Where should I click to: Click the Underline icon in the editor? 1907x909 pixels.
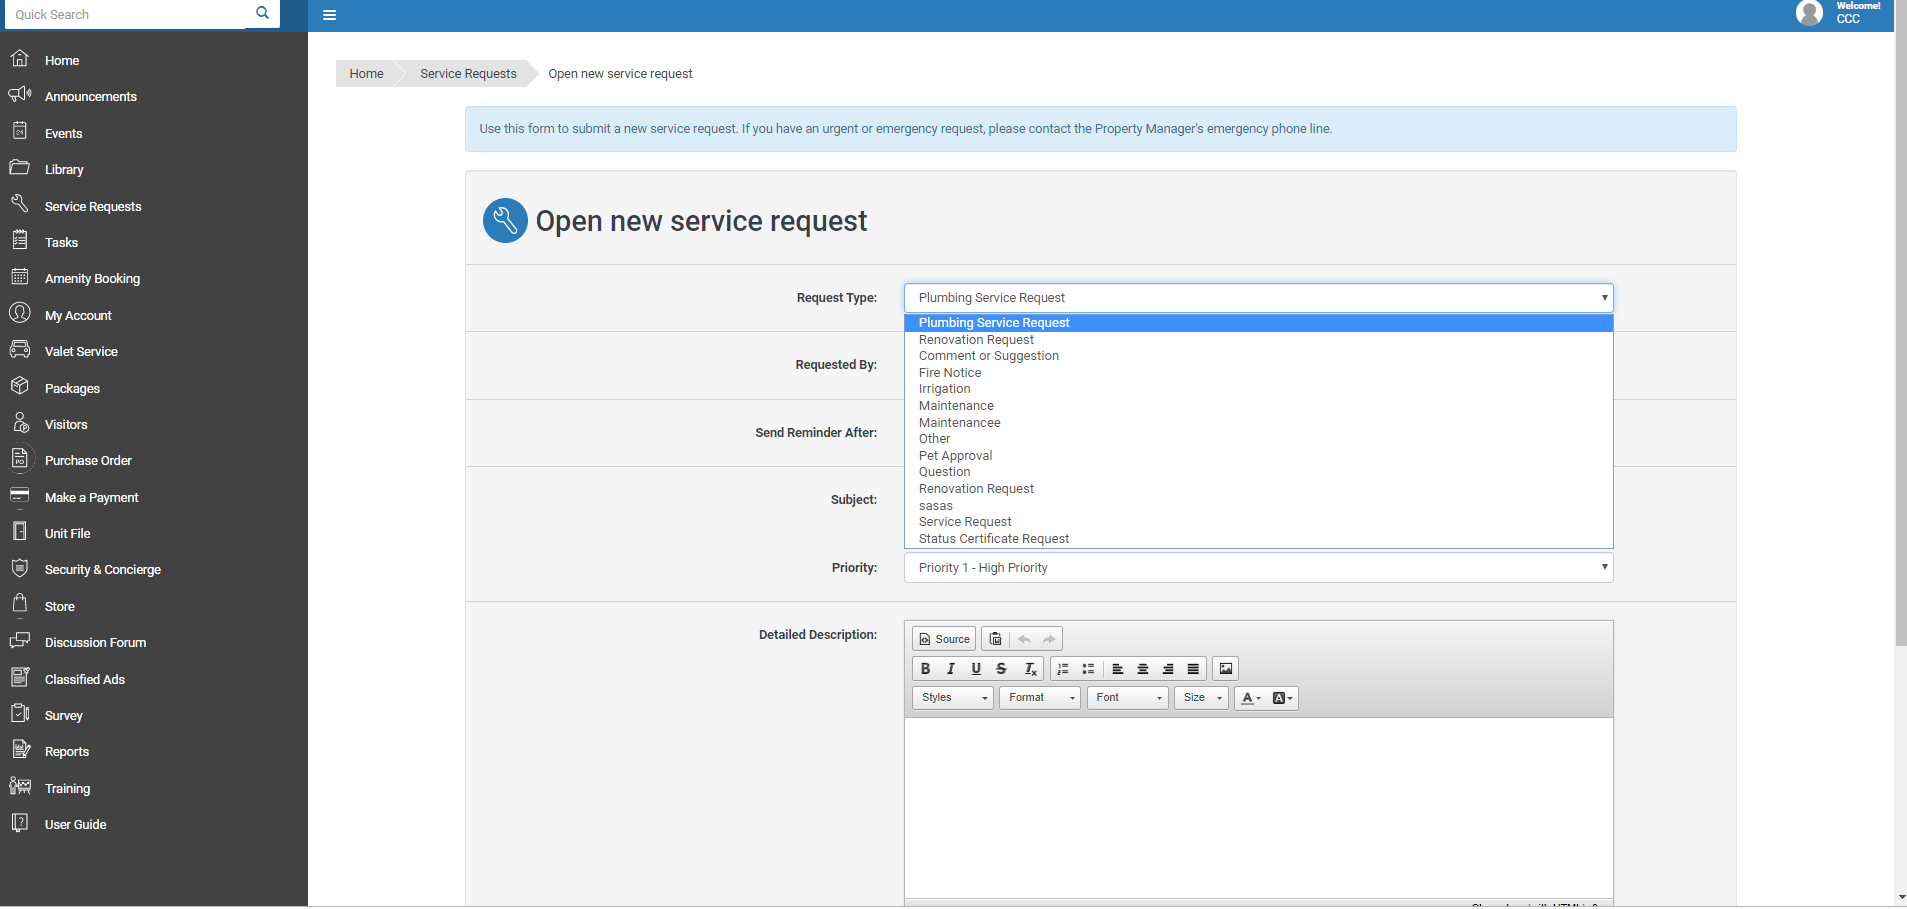pyautogui.click(x=975, y=668)
